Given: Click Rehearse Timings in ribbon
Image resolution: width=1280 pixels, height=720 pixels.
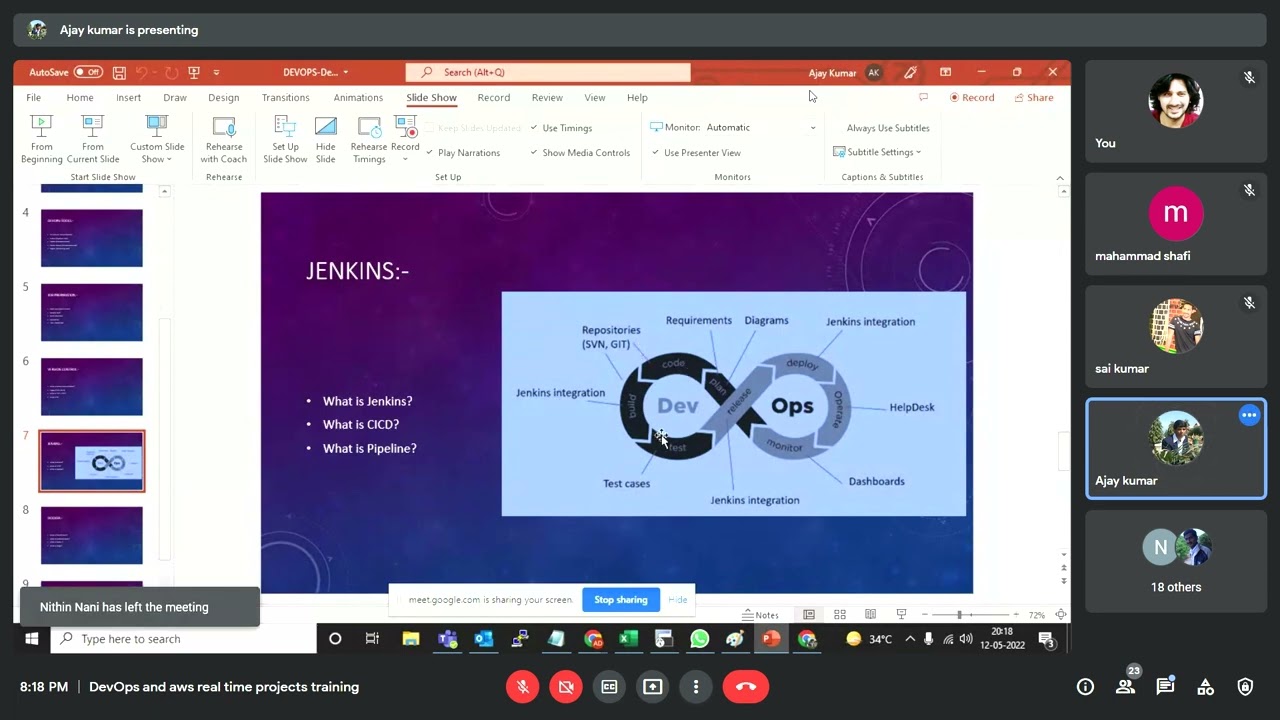Looking at the screenshot, I should (x=369, y=139).
